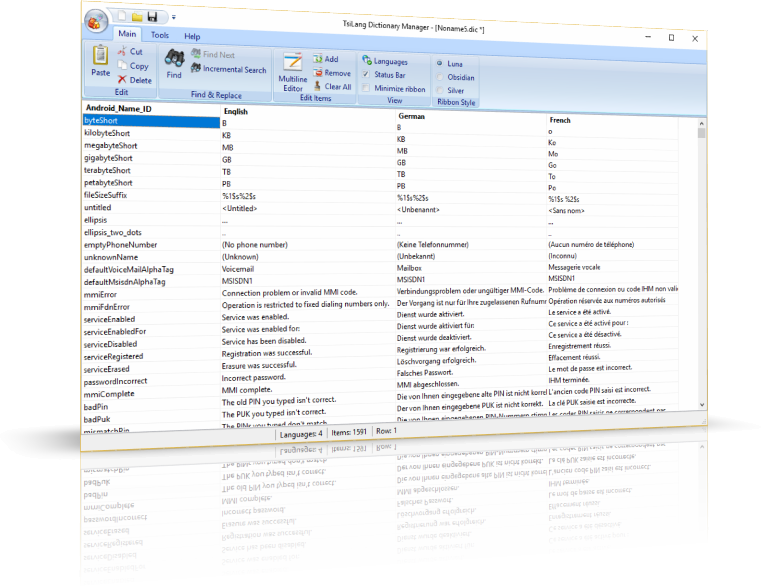This screenshot has width=761, height=586.
Task: Select the gigabyteShort row
Action: (x=151, y=158)
